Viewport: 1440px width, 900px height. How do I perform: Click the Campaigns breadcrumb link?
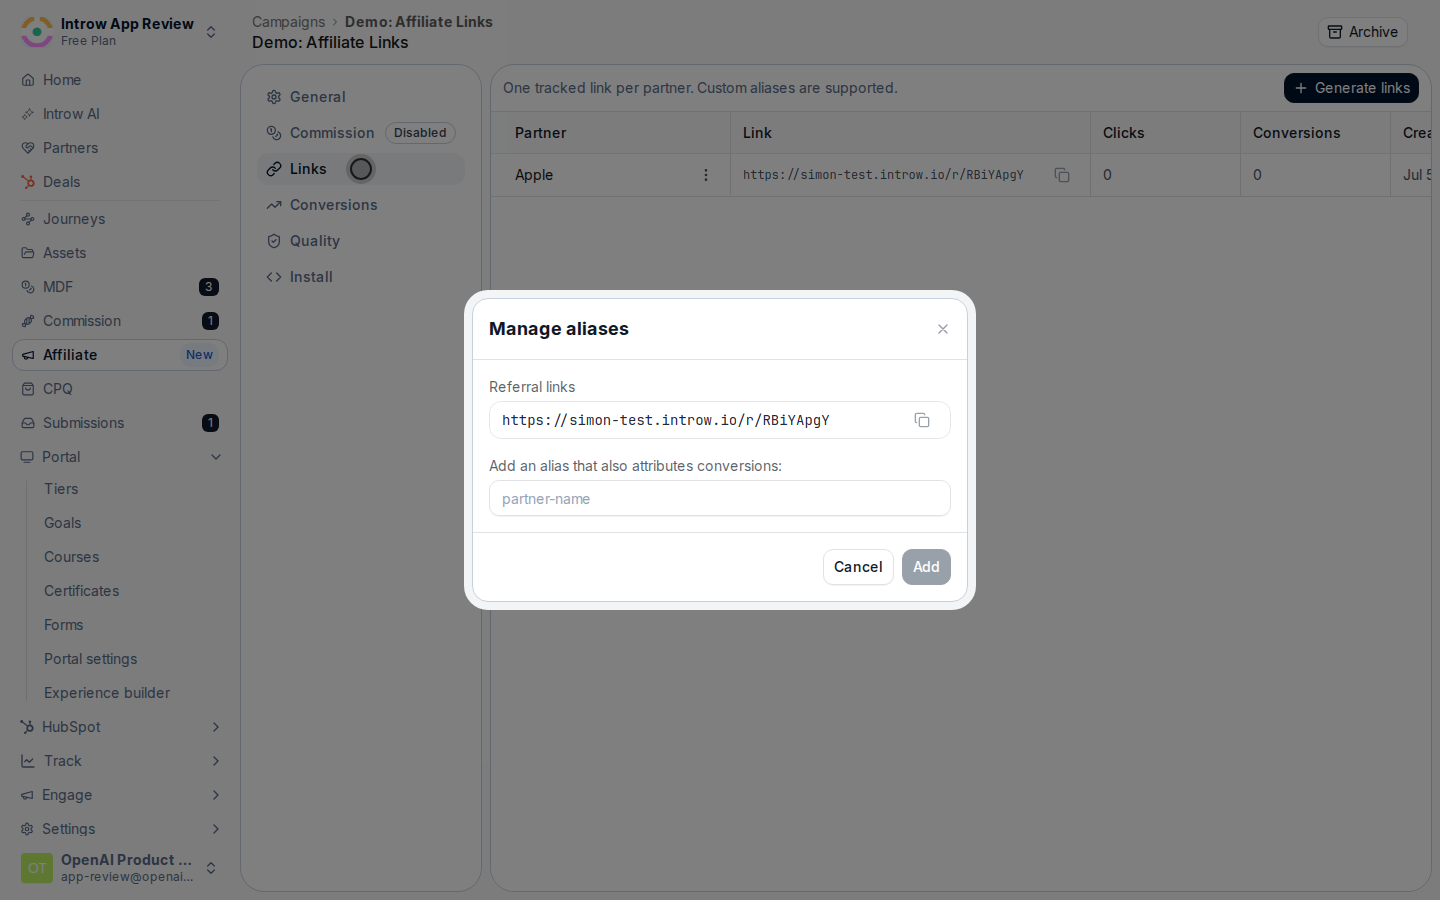[288, 22]
